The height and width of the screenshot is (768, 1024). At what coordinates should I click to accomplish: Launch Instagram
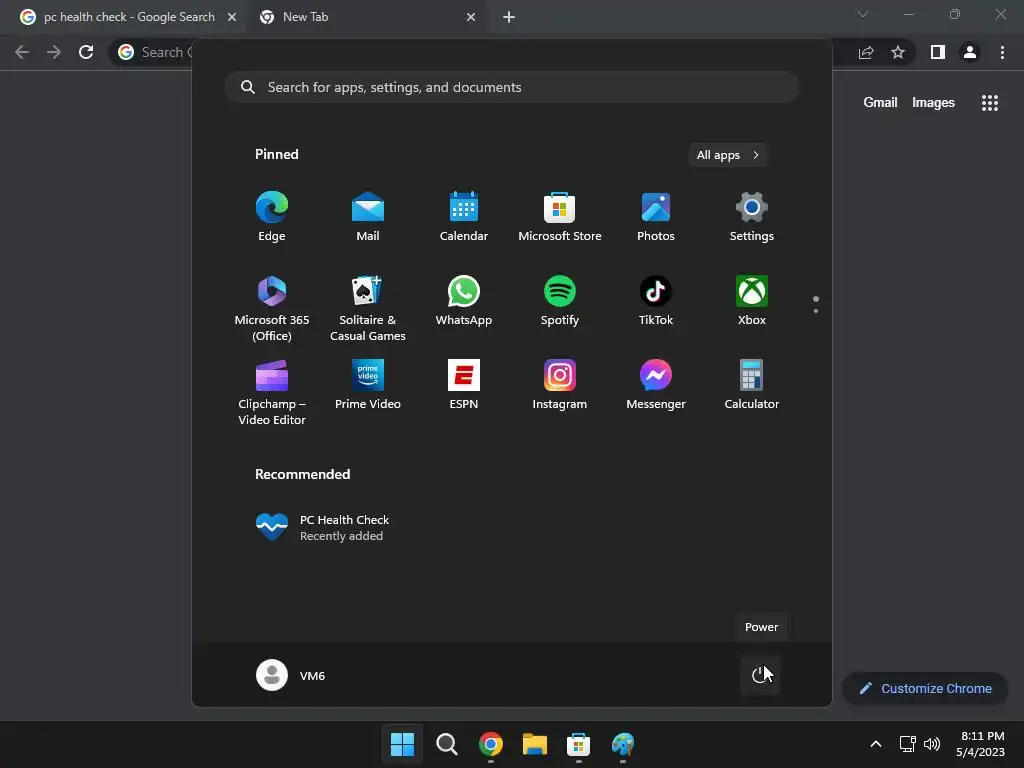point(560,385)
